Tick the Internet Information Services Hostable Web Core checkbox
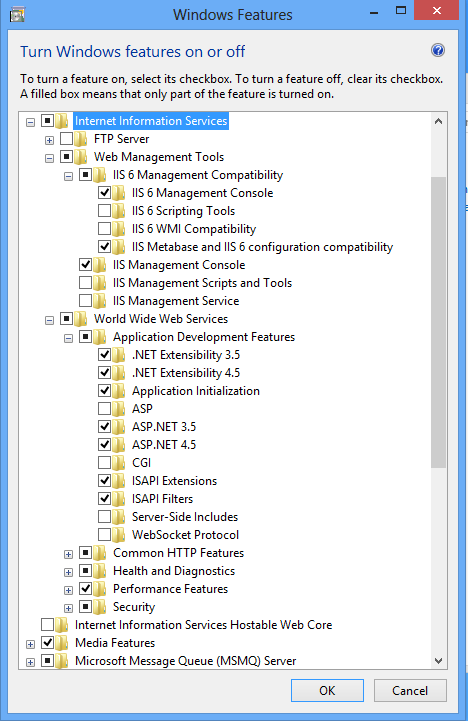Image resolution: width=468 pixels, height=721 pixels. pos(47,624)
